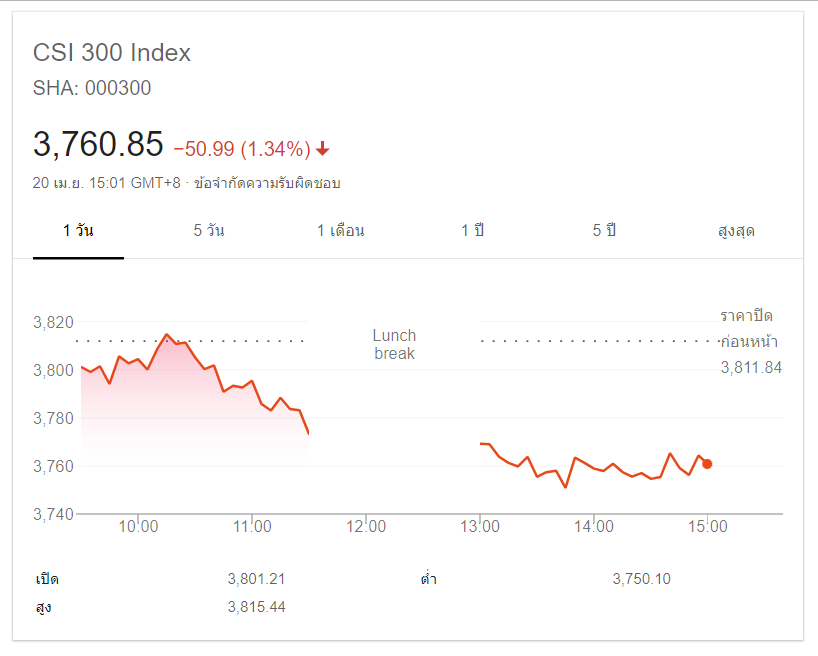
Task: Click the เปิด opening value 3,801.21
Action: coord(256,579)
